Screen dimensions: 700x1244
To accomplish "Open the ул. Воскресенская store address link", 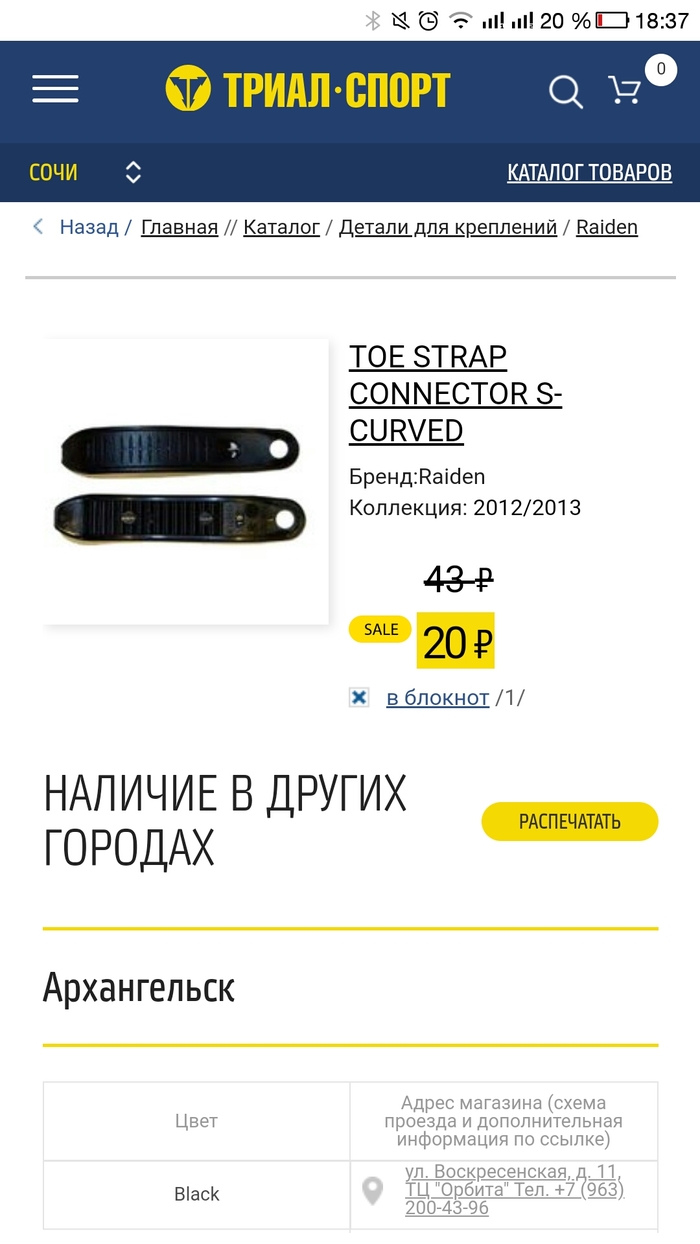I will (x=515, y=1189).
